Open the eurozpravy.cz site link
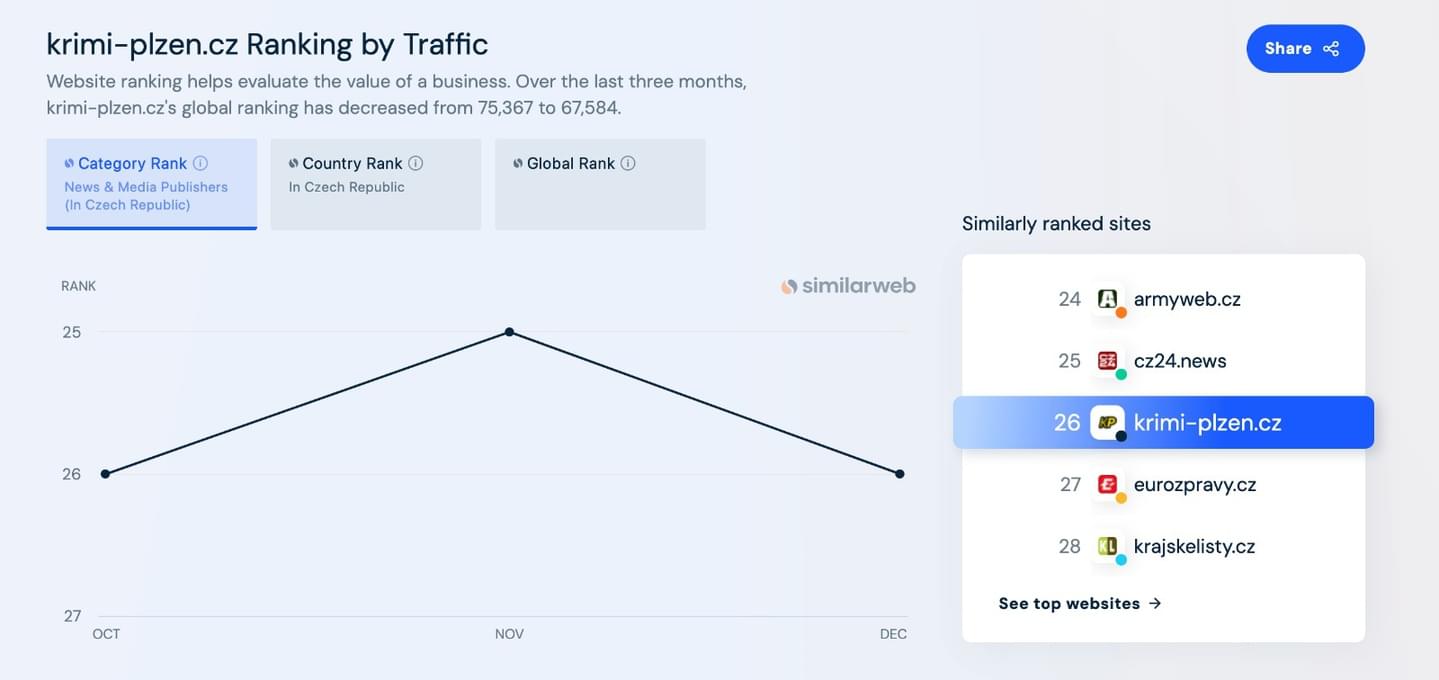The height and width of the screenshot is (680, 1439). 1194,485
